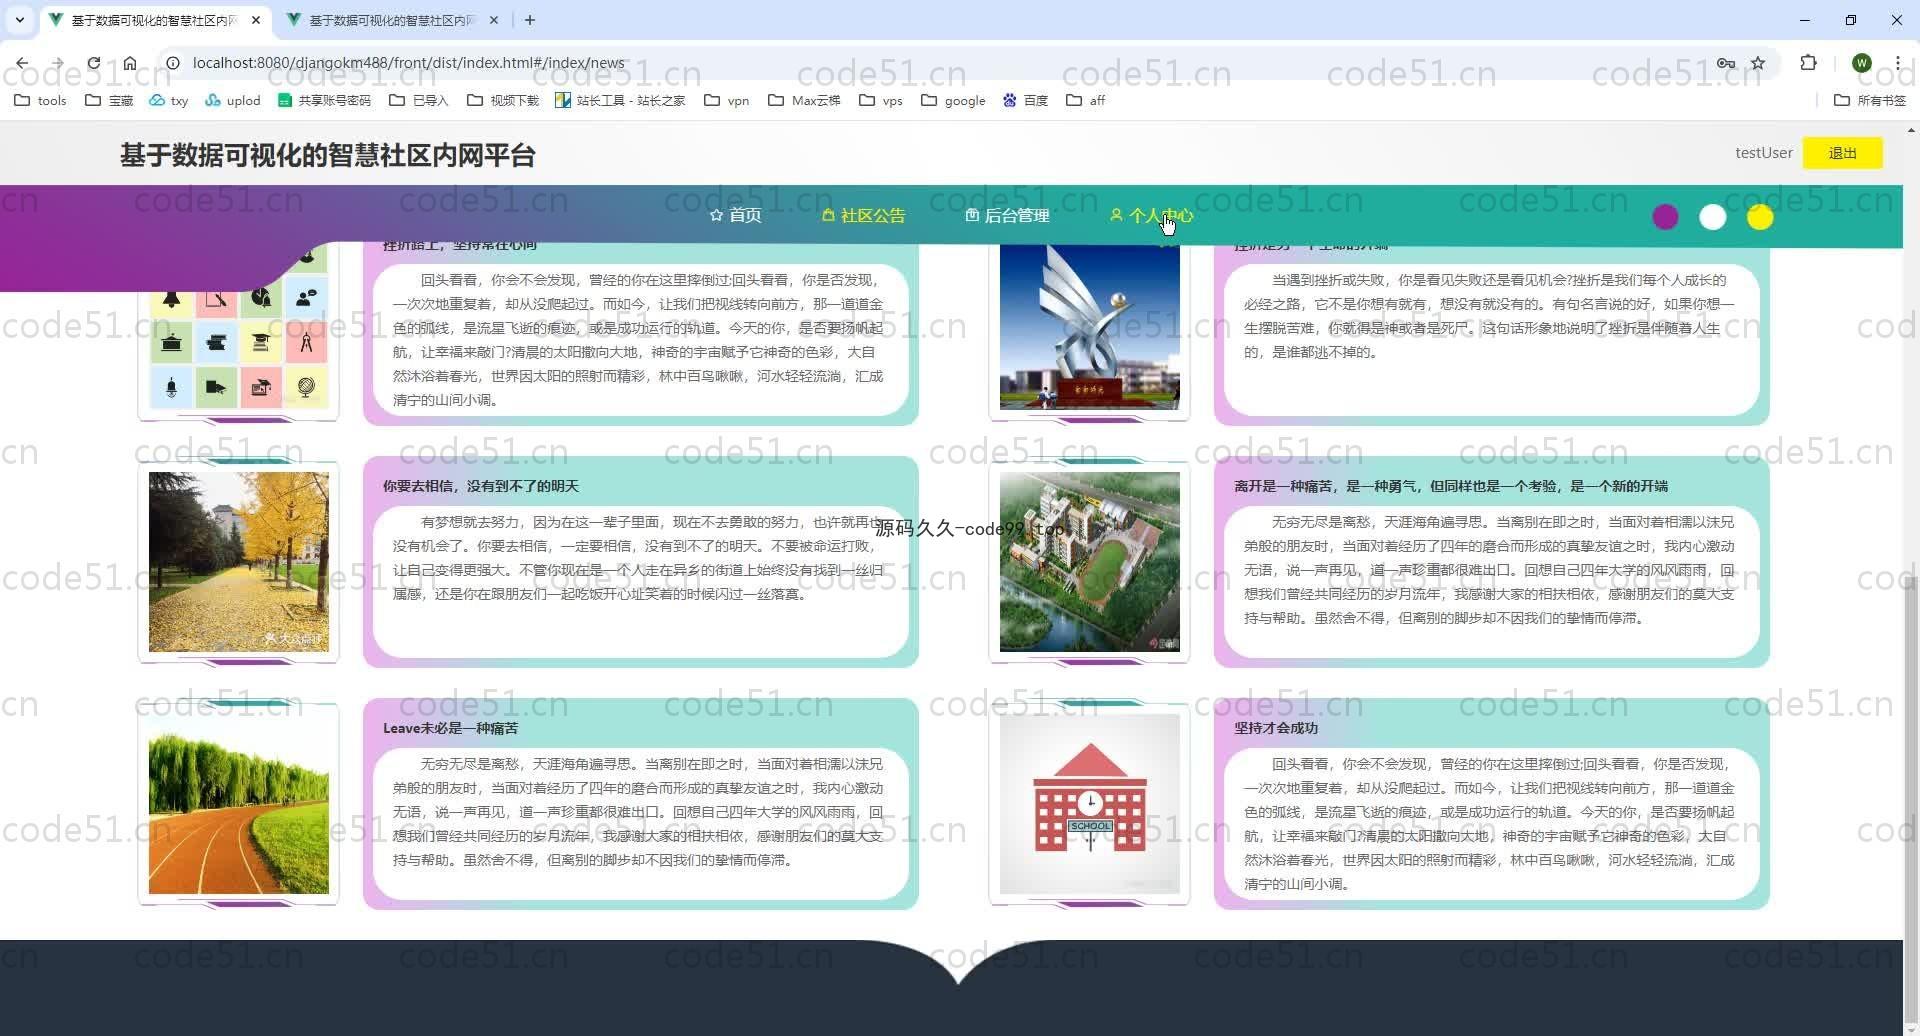The image size is (1920, 1036).
Task: Open news titled 你要去相信，没有到不了的明天
Action: 480,486
